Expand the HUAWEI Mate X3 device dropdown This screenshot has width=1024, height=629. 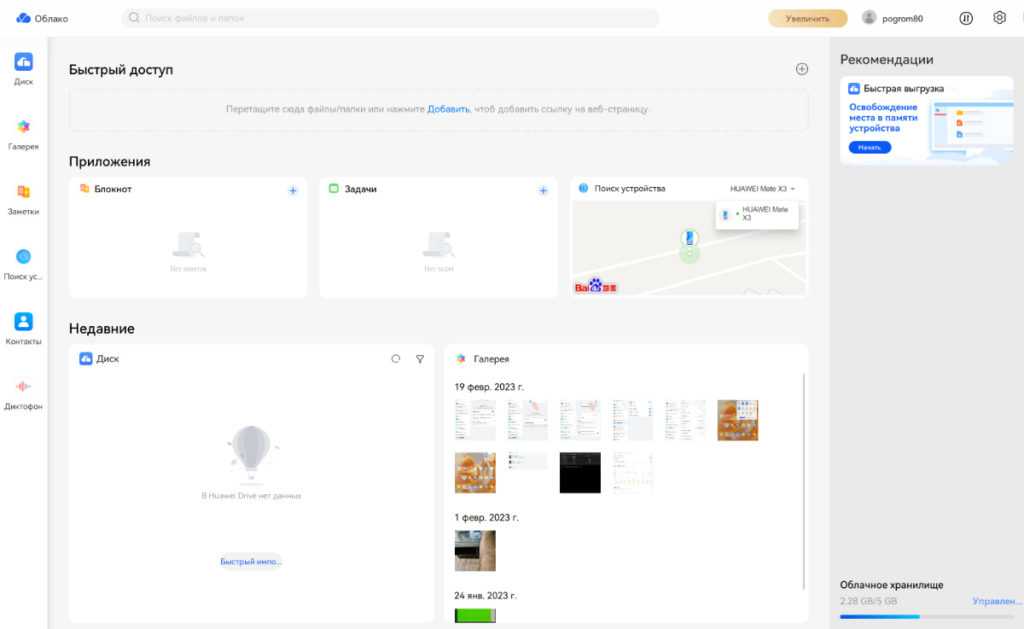[x=763, y=189]
